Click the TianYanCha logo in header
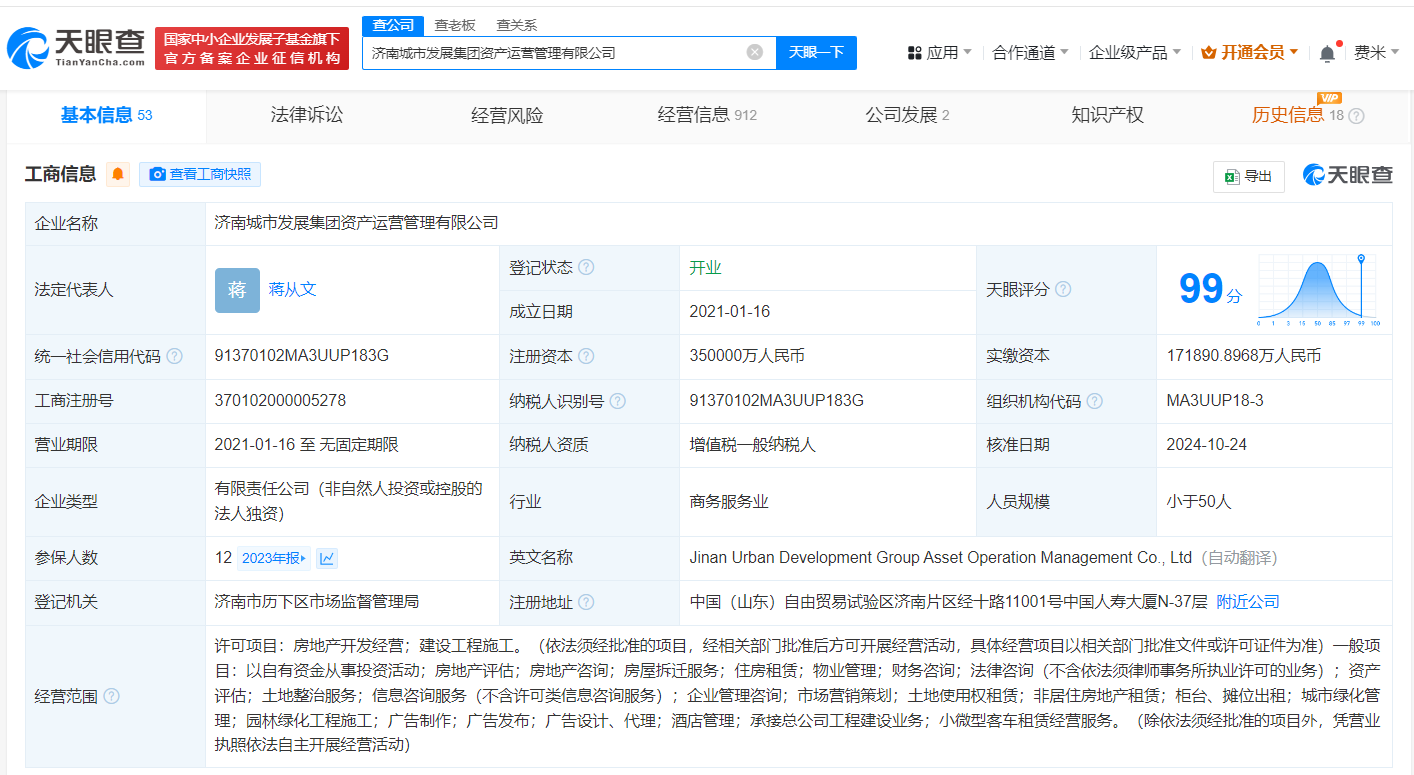Screen dimensions: 1414x775 (77, 47)
